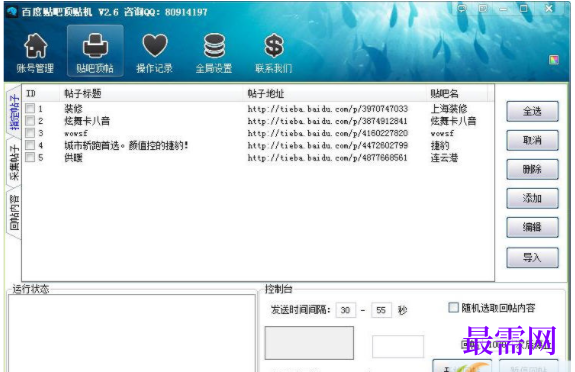
Task: Sort by 帖子标题 column header
Action: coord(151,94)
